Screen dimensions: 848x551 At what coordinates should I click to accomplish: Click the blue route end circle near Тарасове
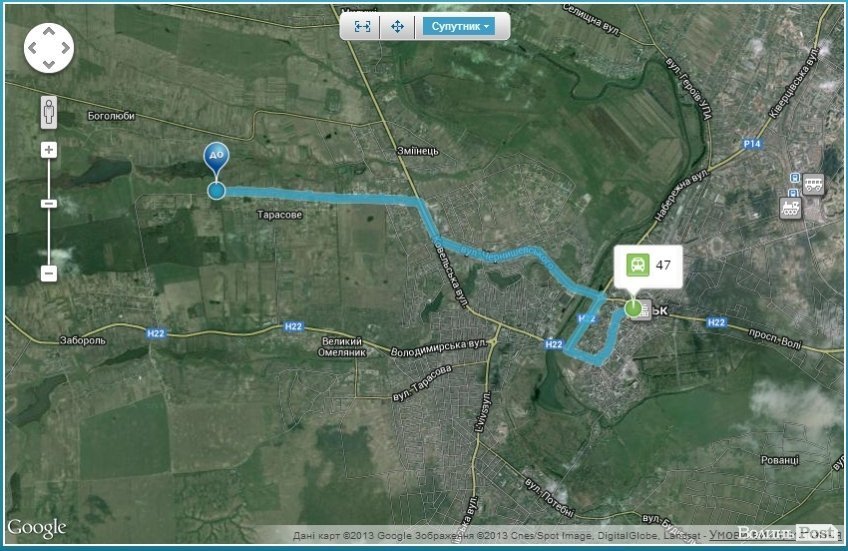pyautogui.click(x=216, y=190)
